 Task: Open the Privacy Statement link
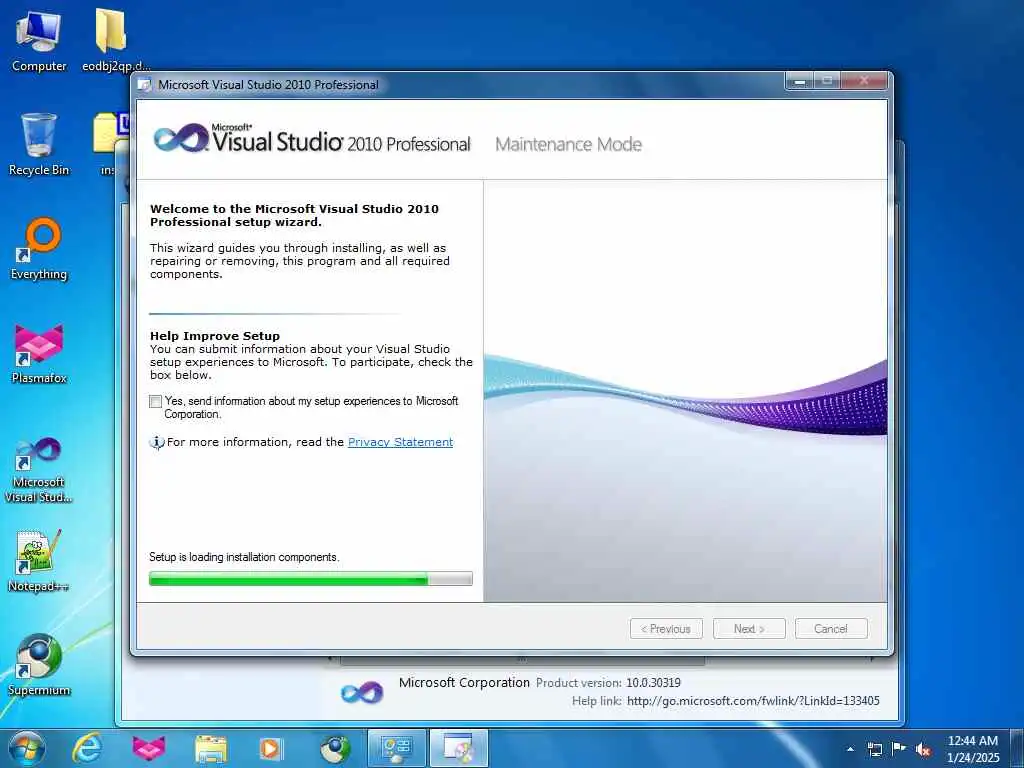click(x=400, y=442)
